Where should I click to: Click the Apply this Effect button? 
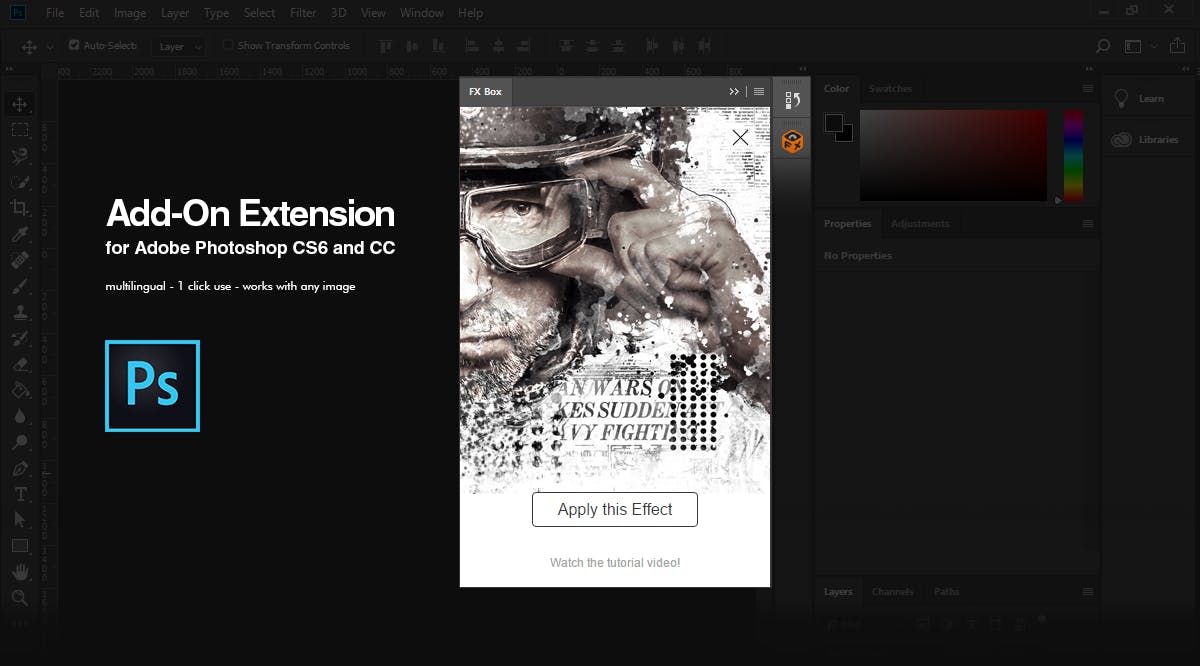pyautogui.click(x=614, y=509)
